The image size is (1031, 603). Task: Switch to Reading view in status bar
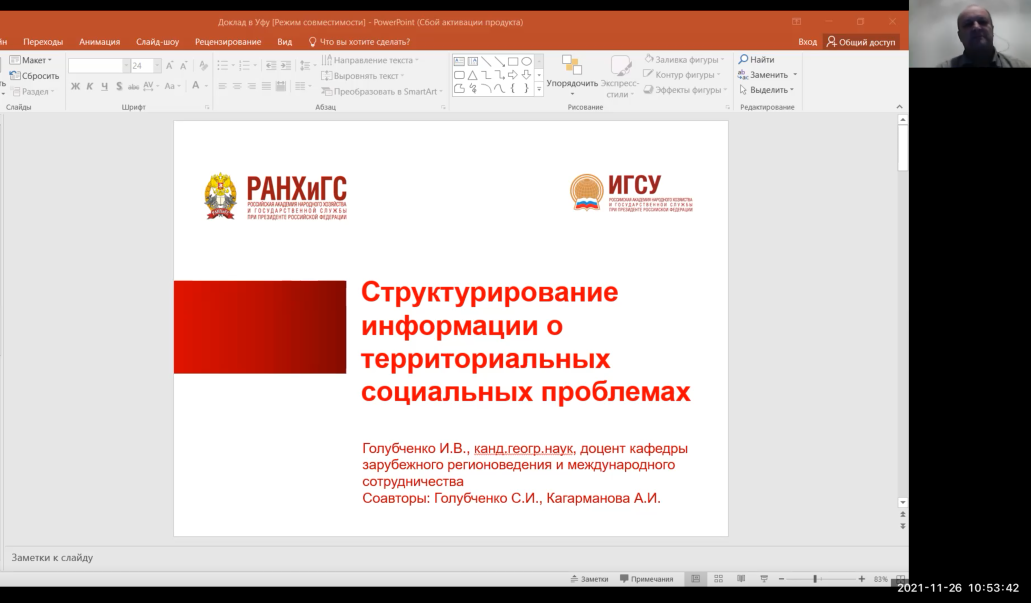click(741, 579)
